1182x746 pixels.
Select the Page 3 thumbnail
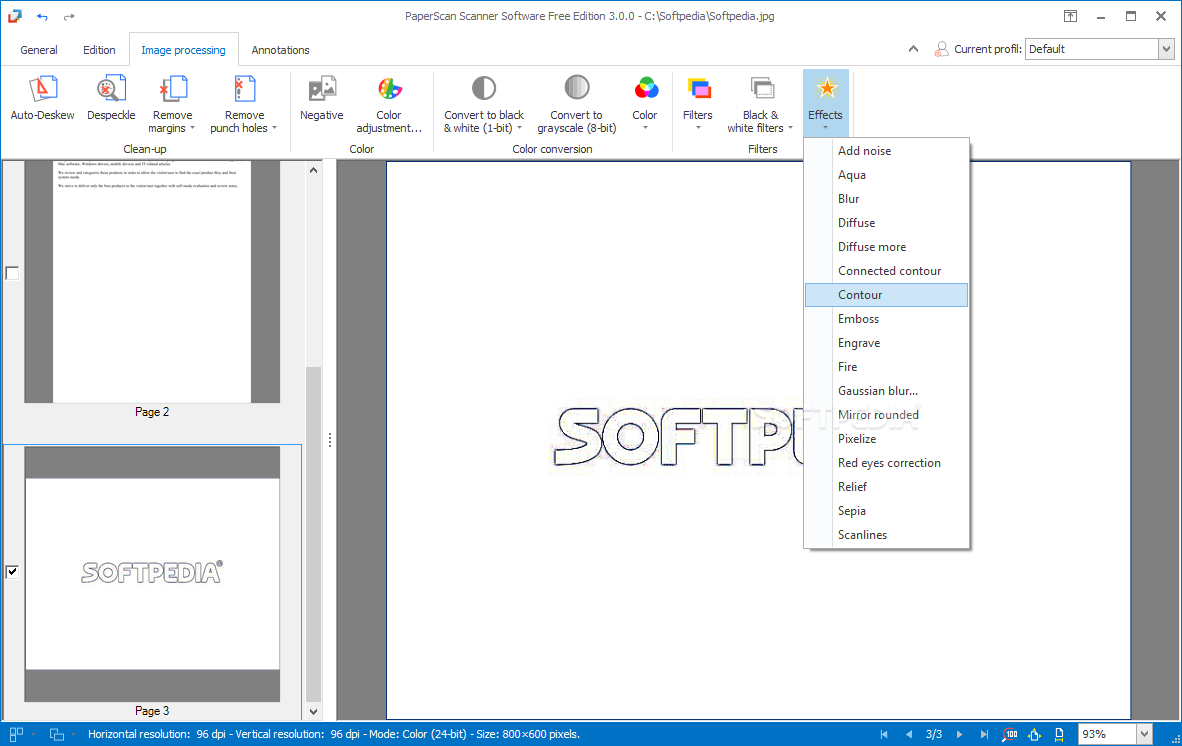[152, 574]
